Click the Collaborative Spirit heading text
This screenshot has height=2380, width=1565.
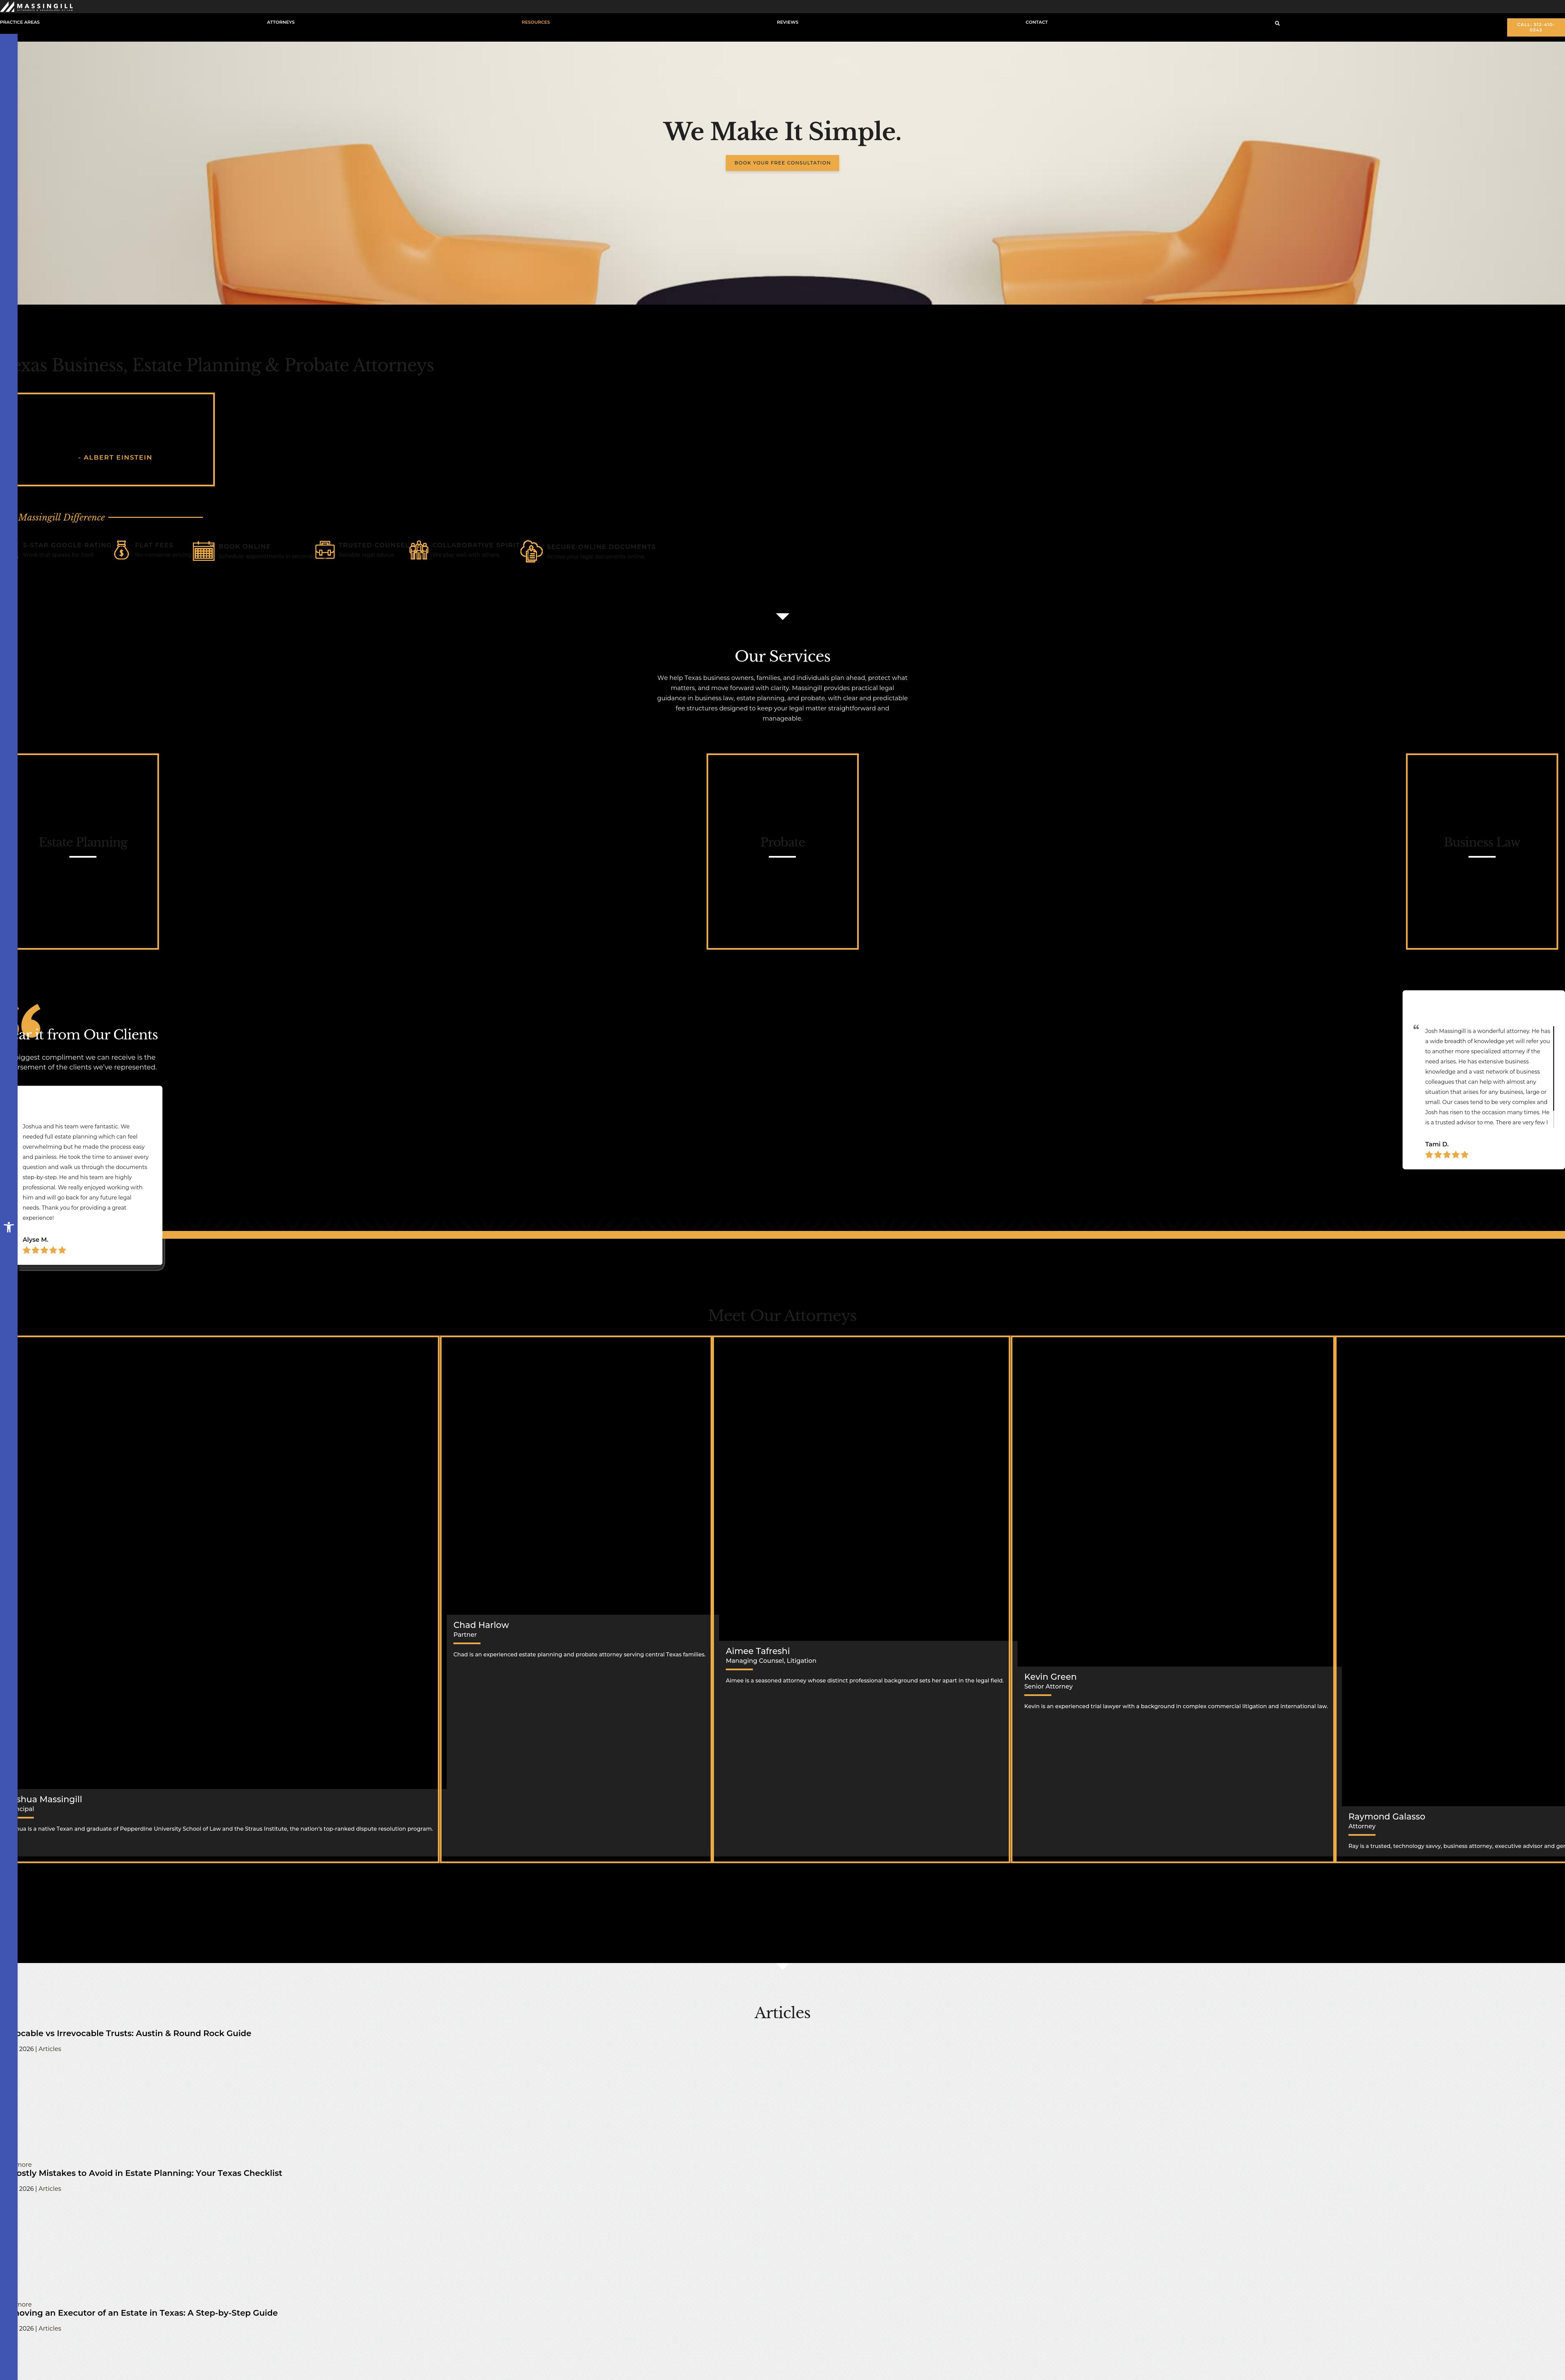pos(476,545)
